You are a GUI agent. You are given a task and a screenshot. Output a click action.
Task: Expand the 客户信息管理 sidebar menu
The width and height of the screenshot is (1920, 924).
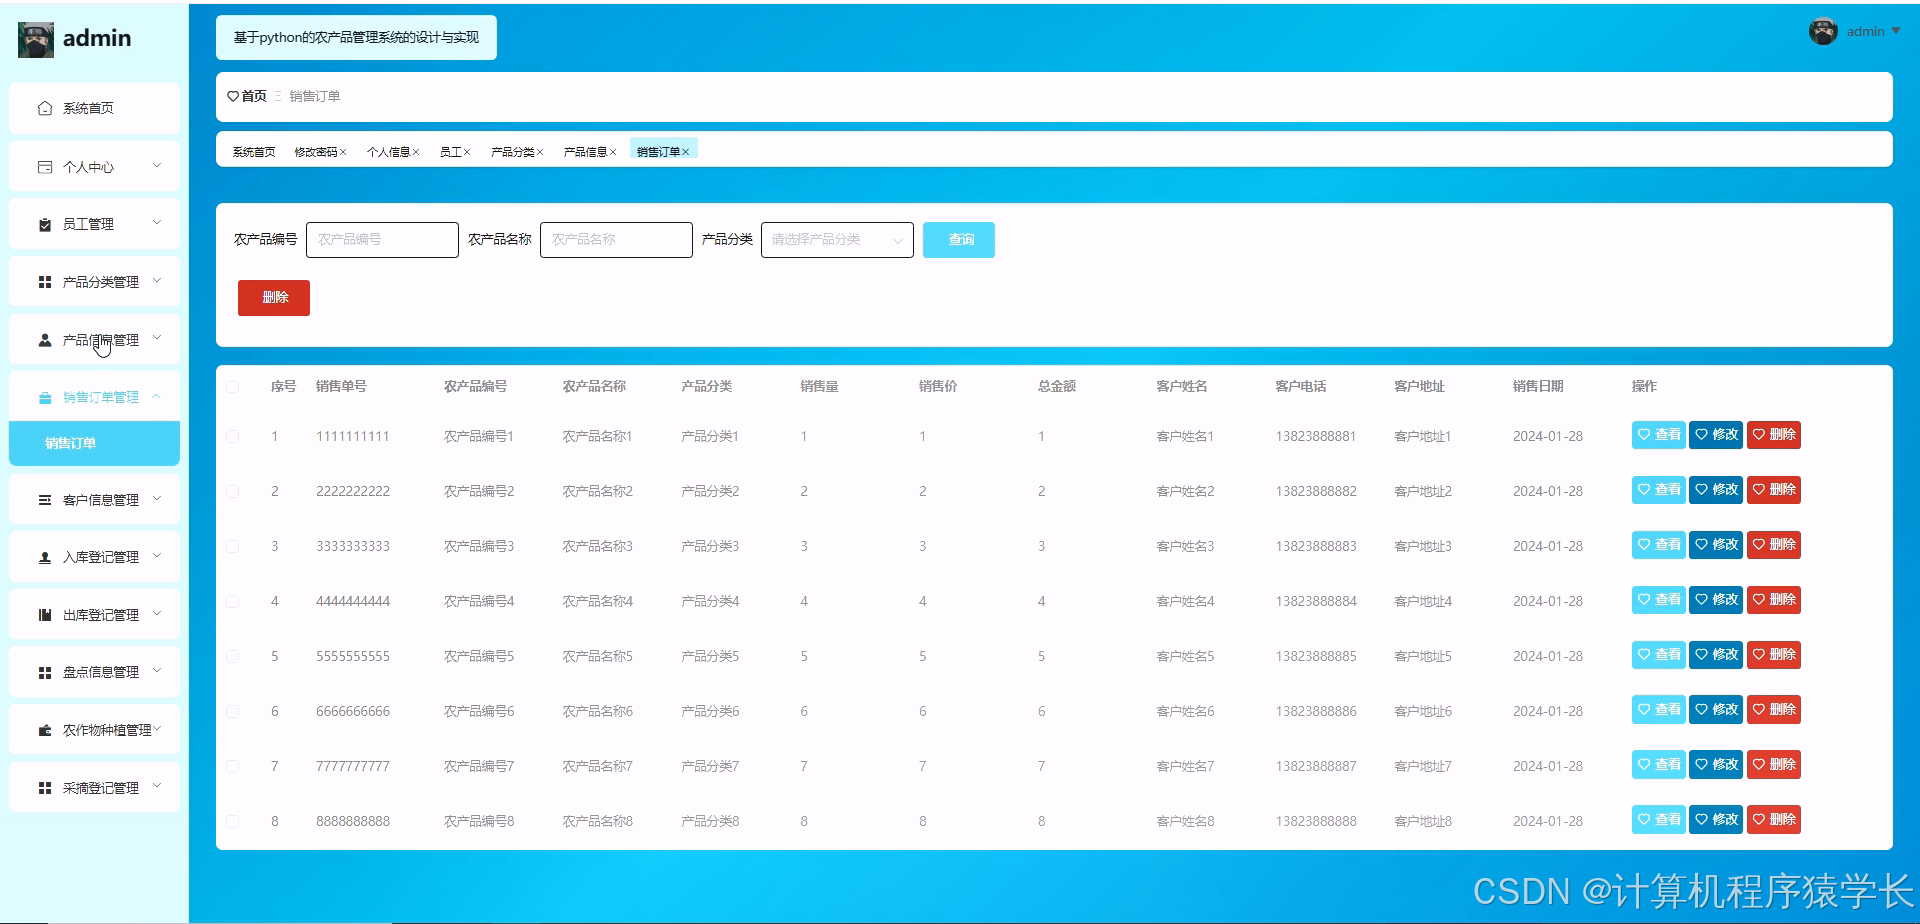(157, 499)
